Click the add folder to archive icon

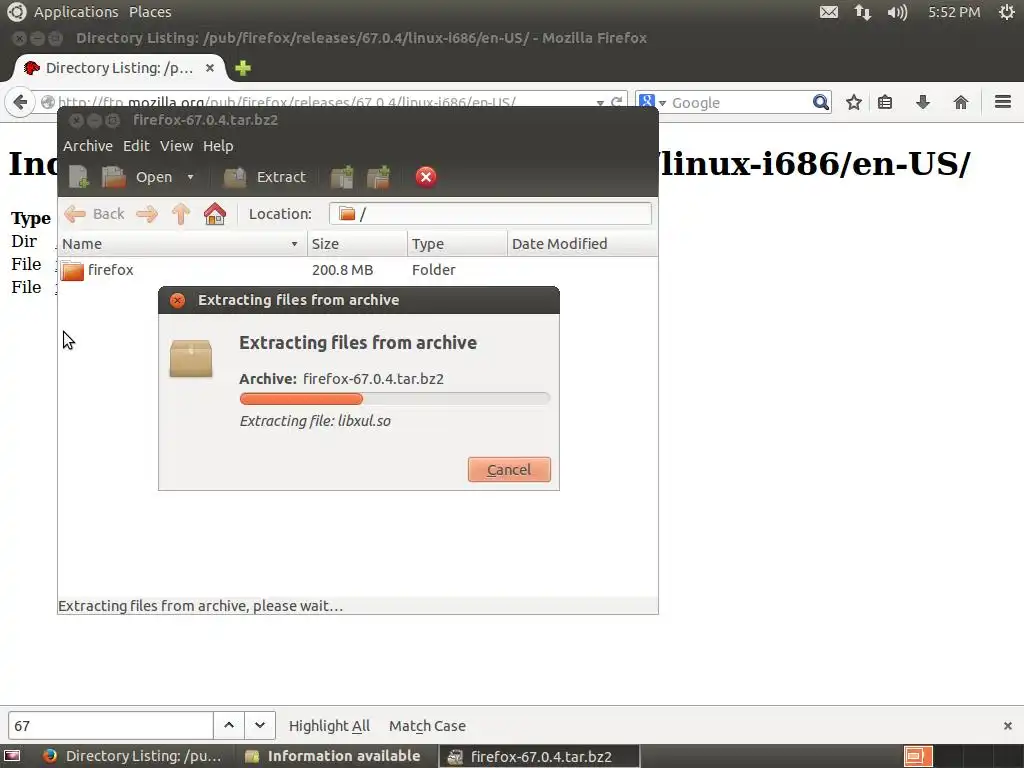378,177
